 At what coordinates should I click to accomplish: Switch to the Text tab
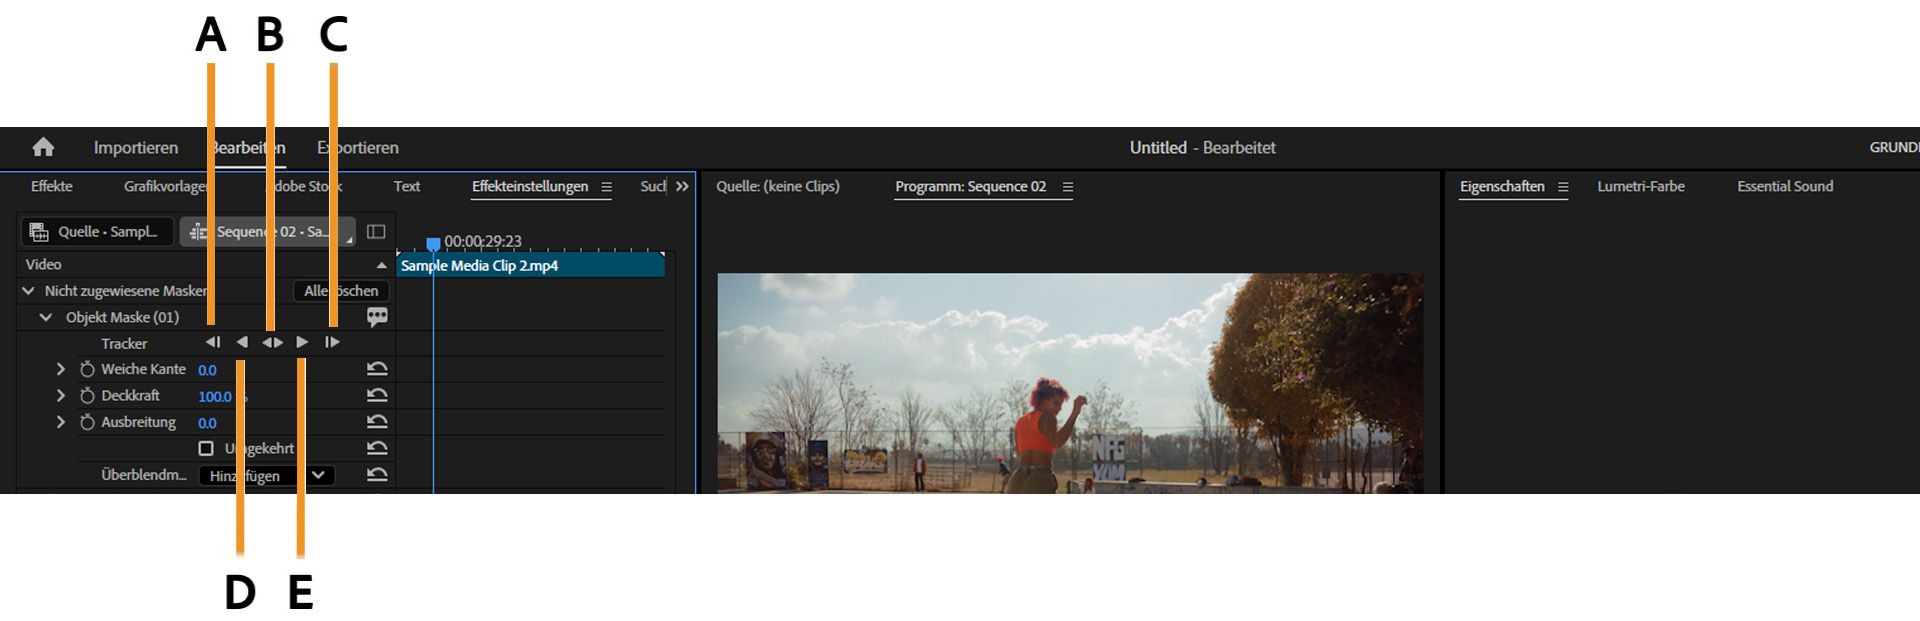click(407, 186)
